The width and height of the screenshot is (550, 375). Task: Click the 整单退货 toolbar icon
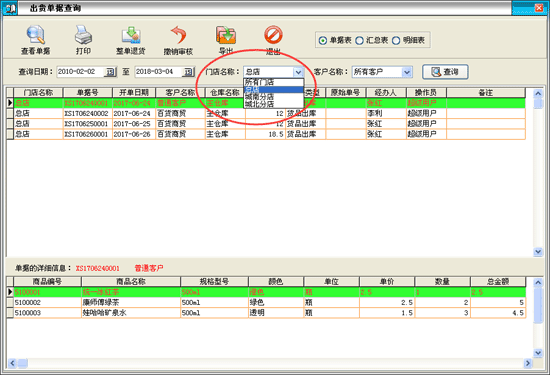[x=131, y=35]
